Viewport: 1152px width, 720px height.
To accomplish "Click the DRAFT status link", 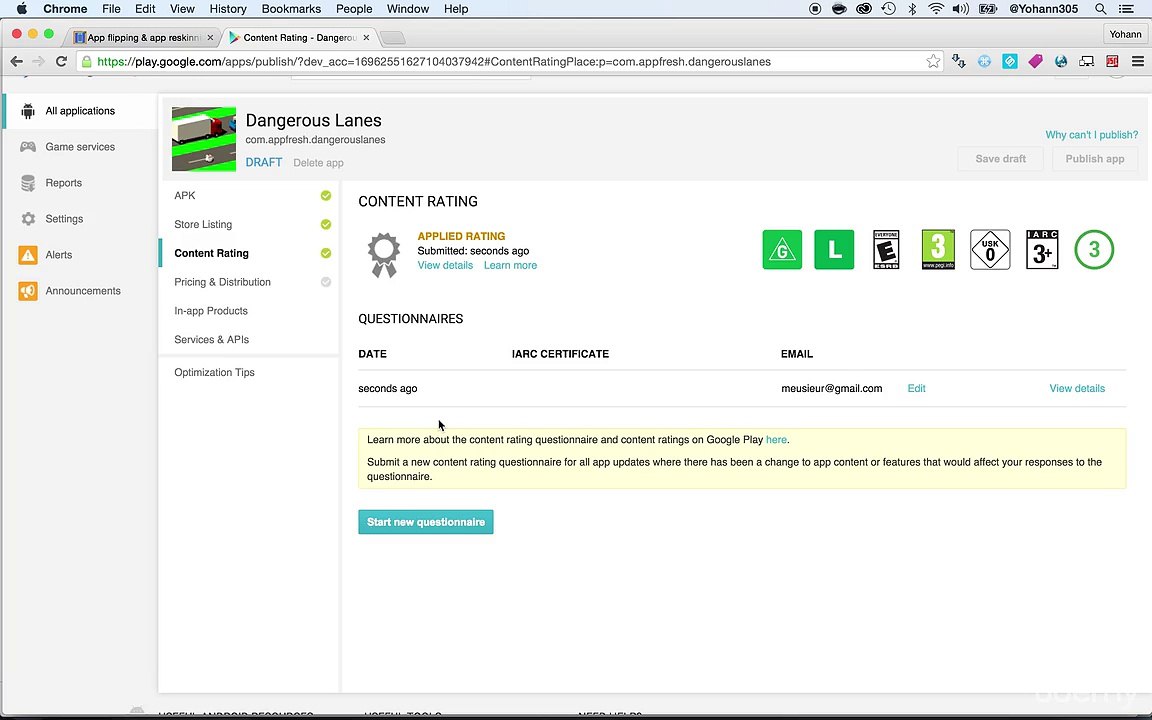I will tap(264, 162).
